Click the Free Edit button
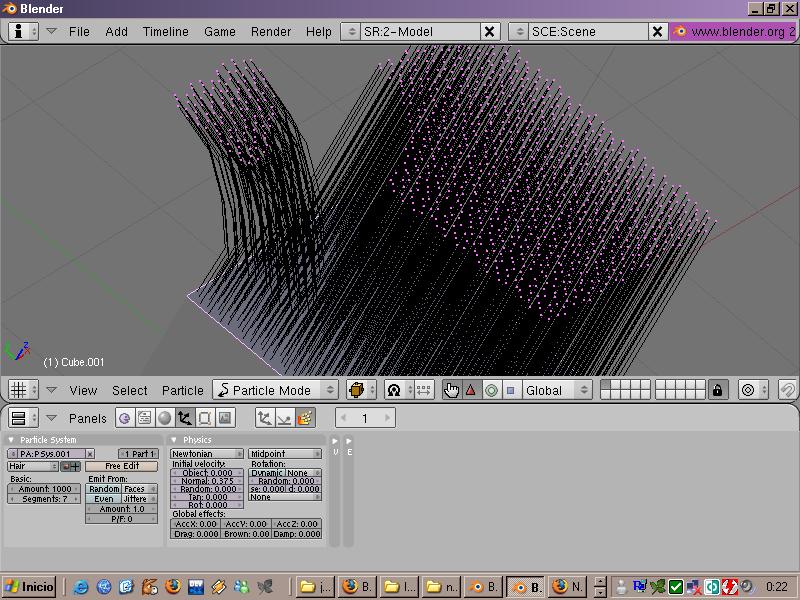Screen dimensions: 800x600 click(x=121, y=466)
